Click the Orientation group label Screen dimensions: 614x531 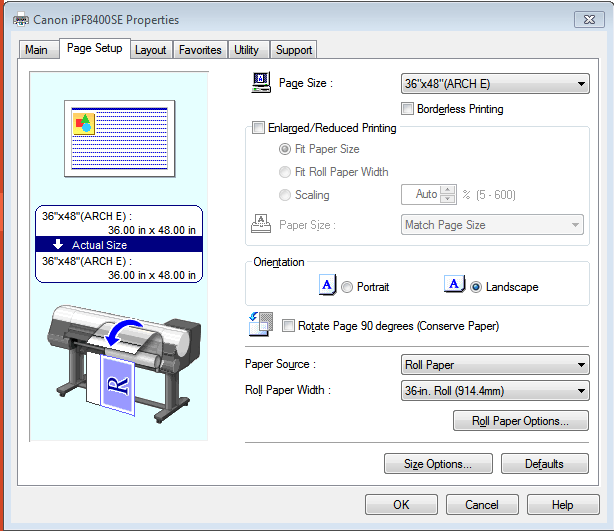279,262
